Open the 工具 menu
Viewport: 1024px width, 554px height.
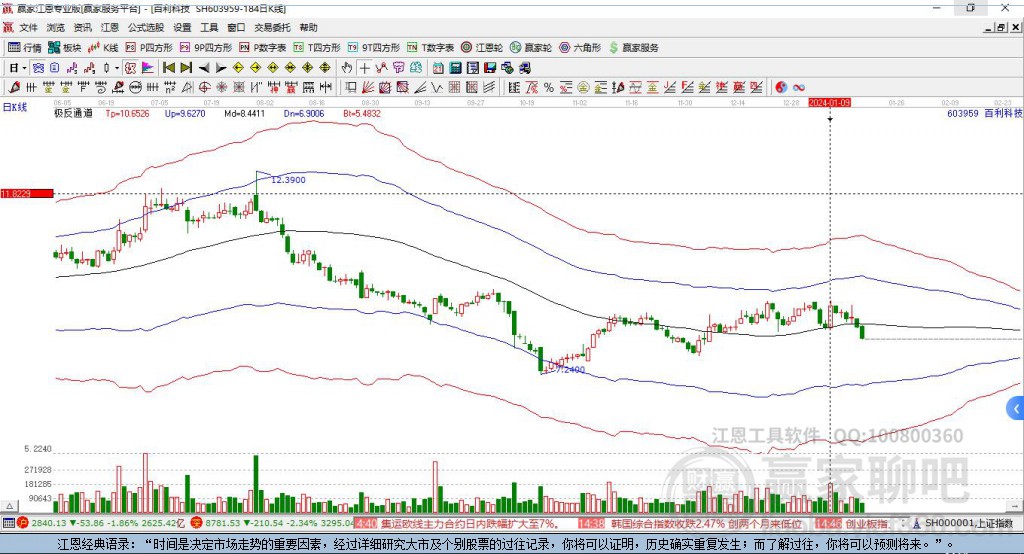tap(209, 27)
